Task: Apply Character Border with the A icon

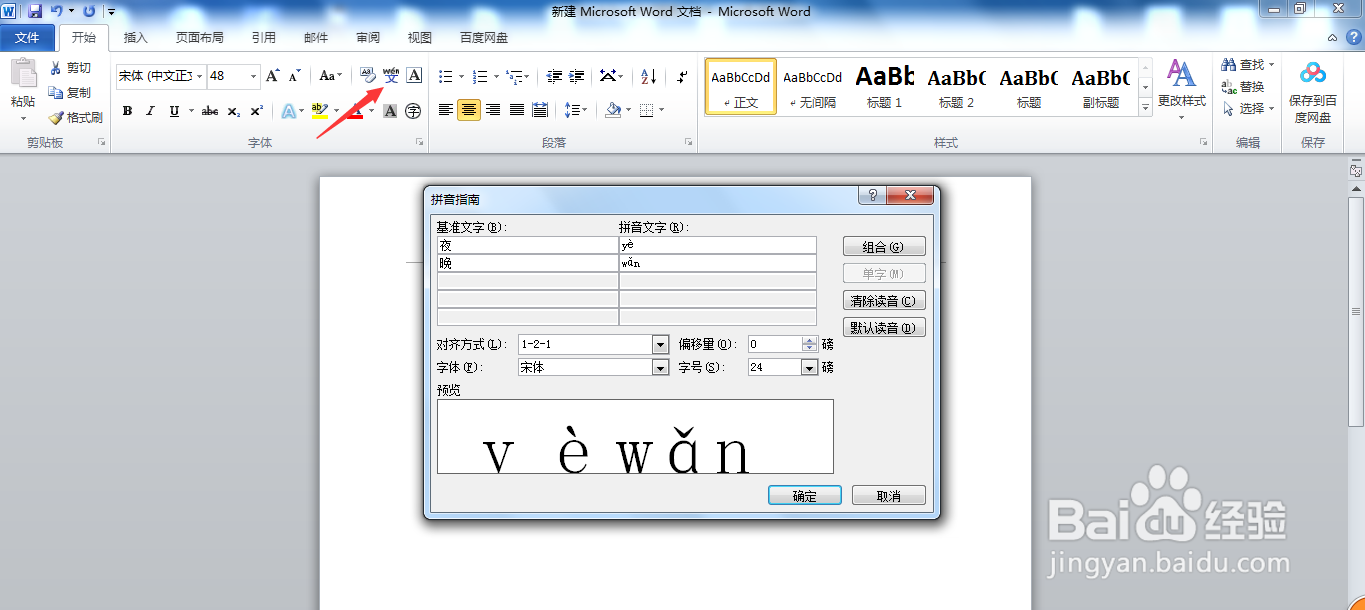Action: [412, 75]
